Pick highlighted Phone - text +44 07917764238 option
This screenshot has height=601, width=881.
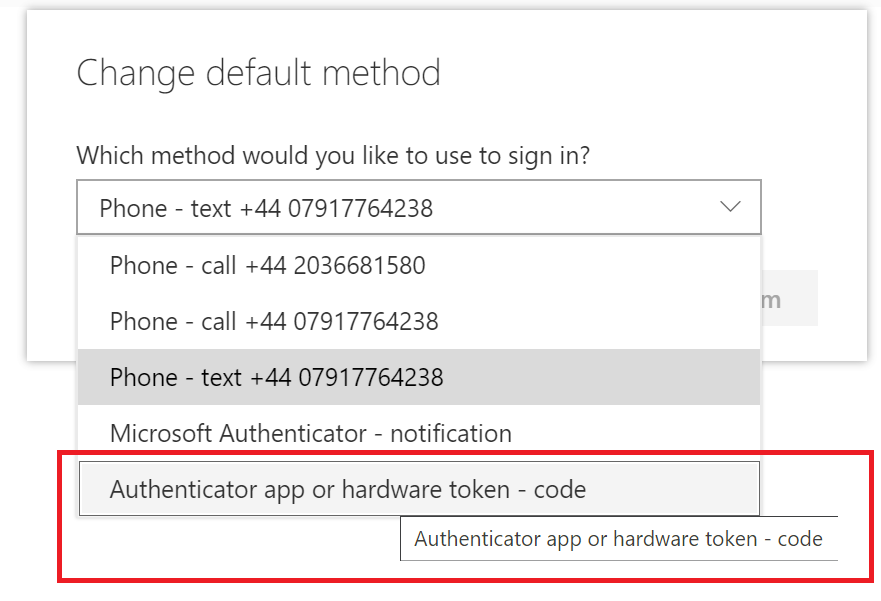click(277, 377)
